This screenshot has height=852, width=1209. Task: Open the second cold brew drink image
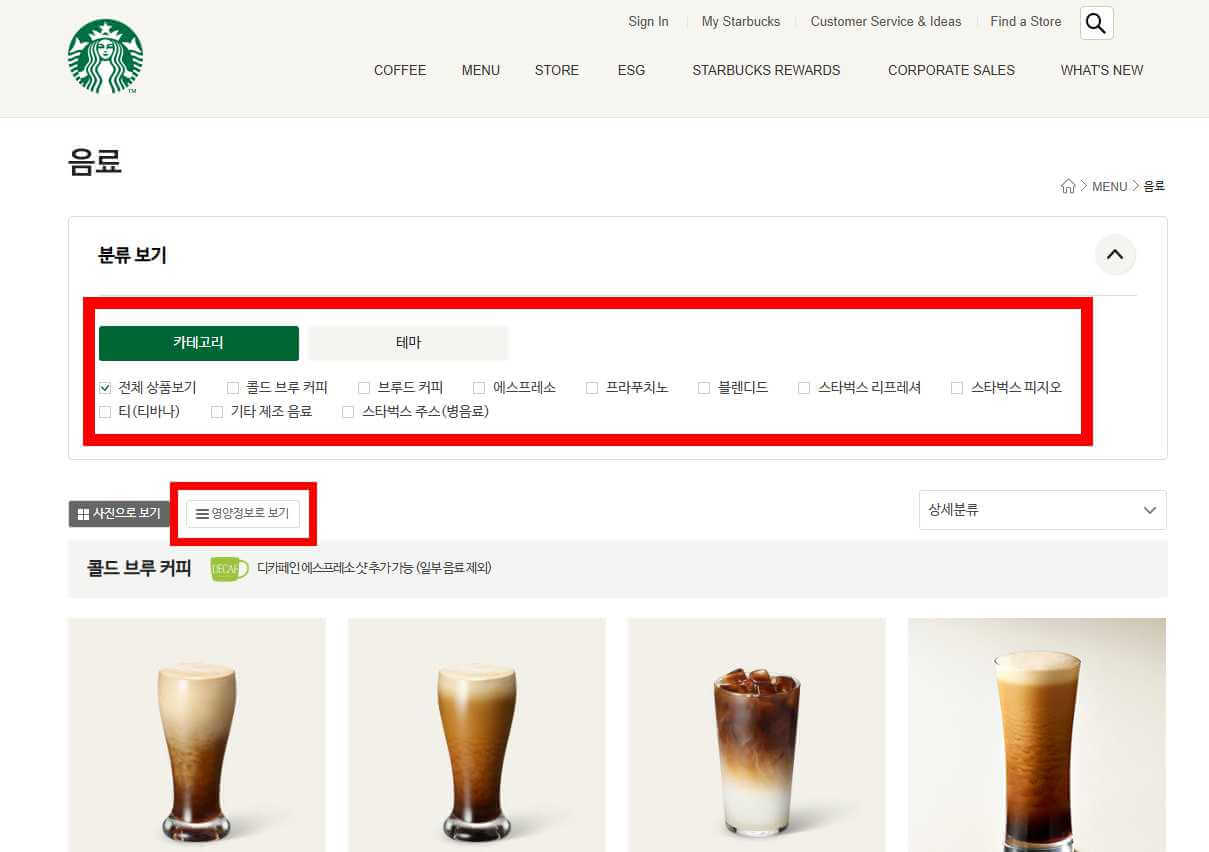[477, 735]
